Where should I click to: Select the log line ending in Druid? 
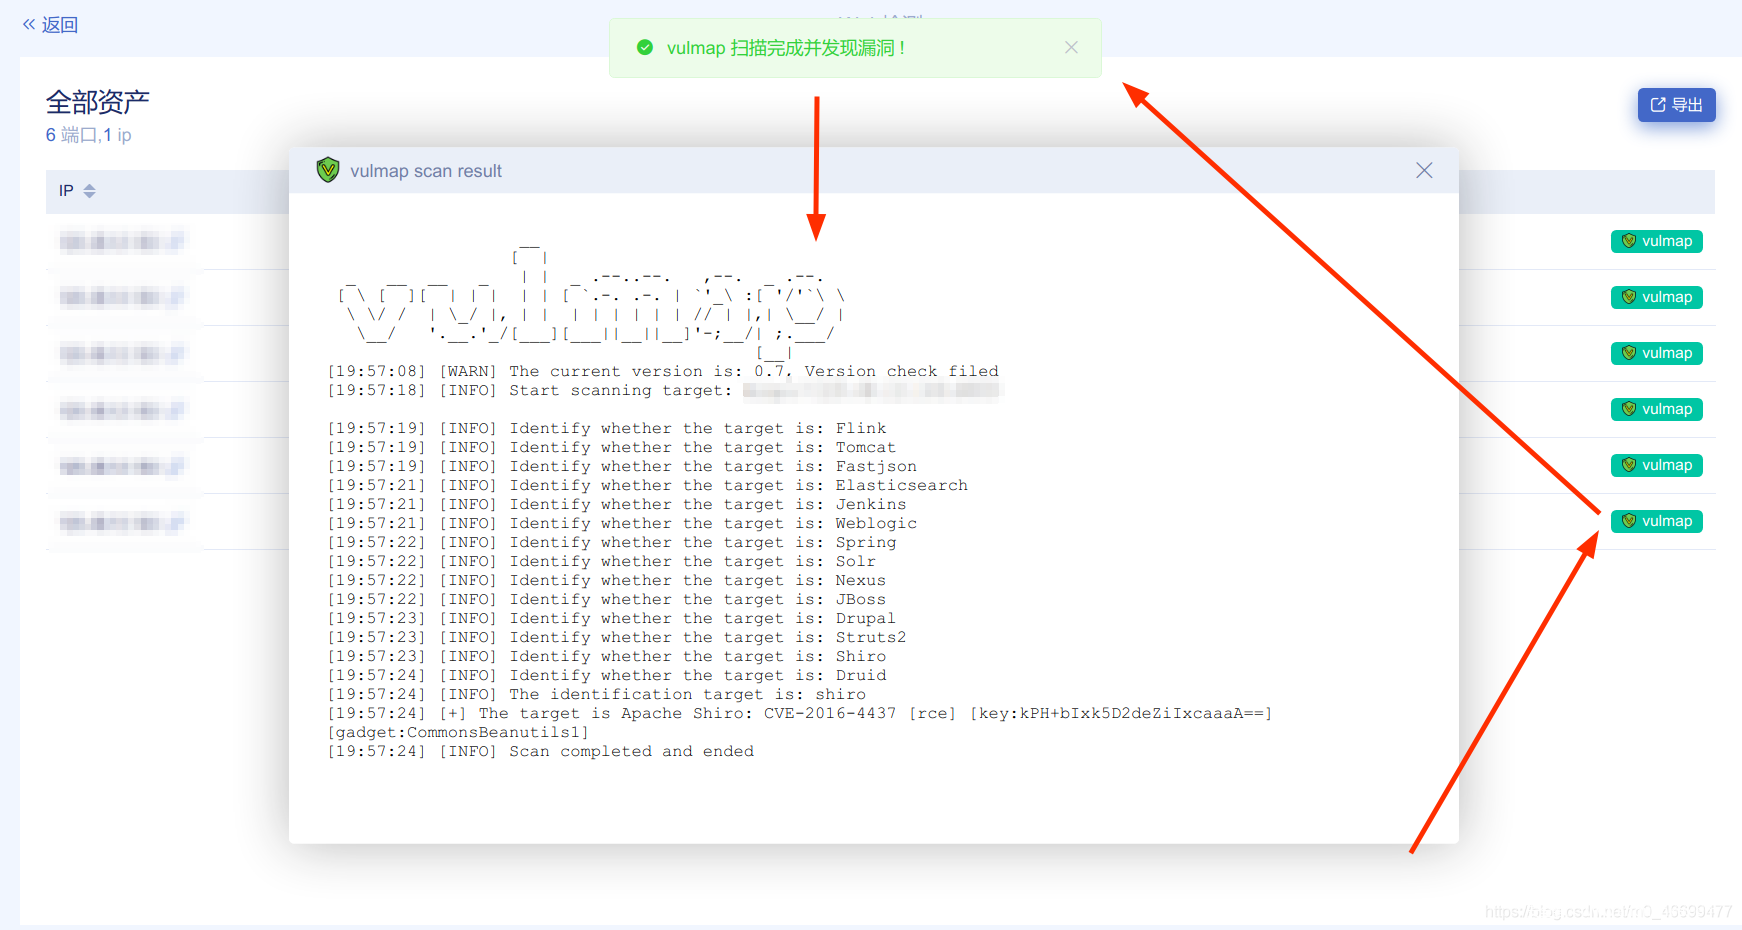[607, 676]
